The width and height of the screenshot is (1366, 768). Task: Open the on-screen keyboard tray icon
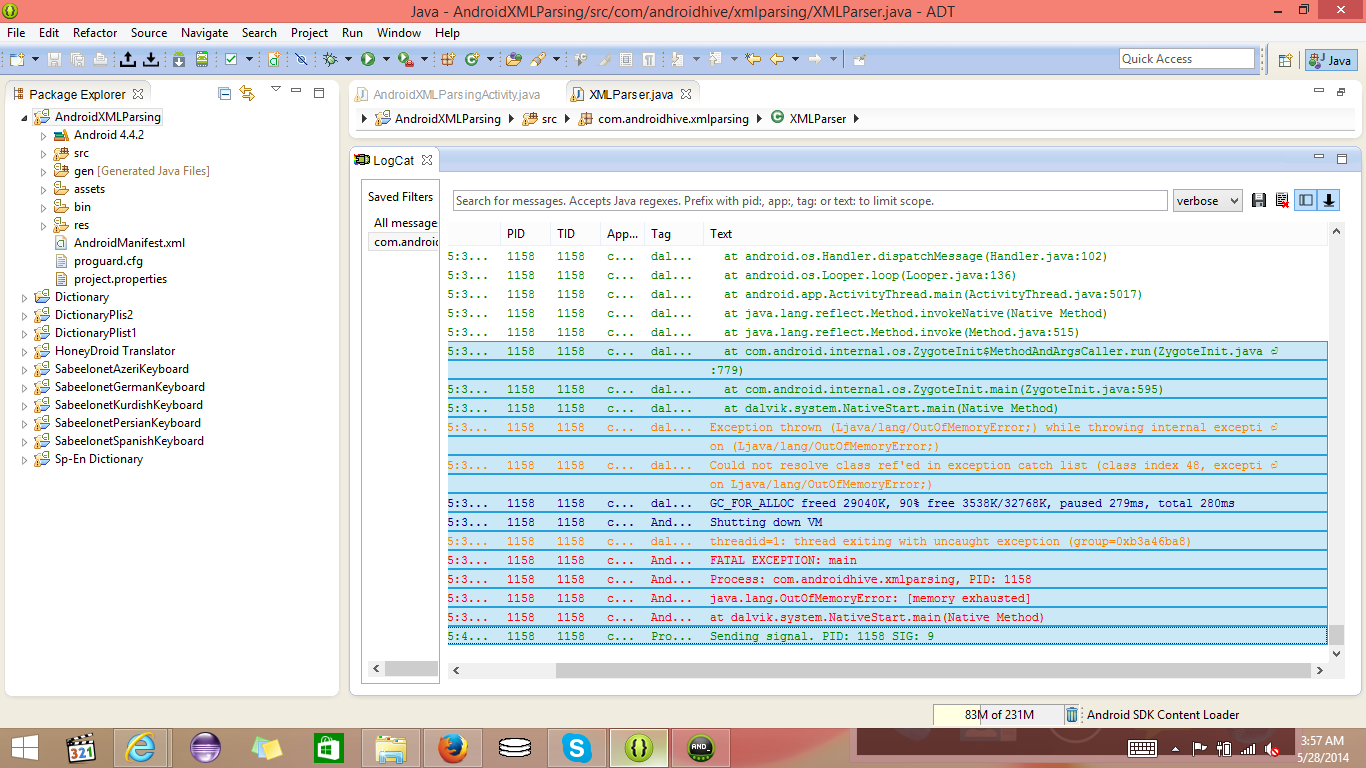(1142, 748)
